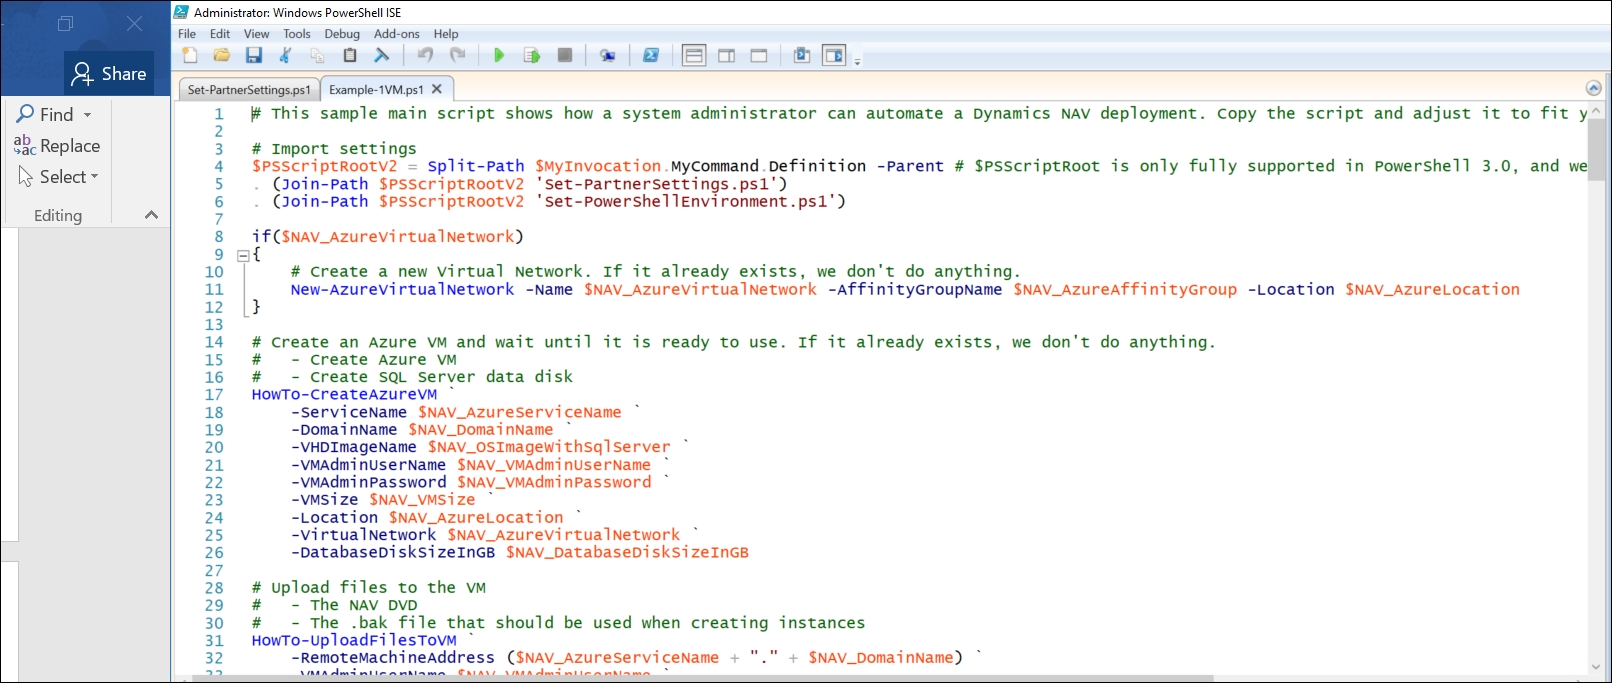
Task: Open the toolbar overflow options arrow
Action: tap(857, 61)
